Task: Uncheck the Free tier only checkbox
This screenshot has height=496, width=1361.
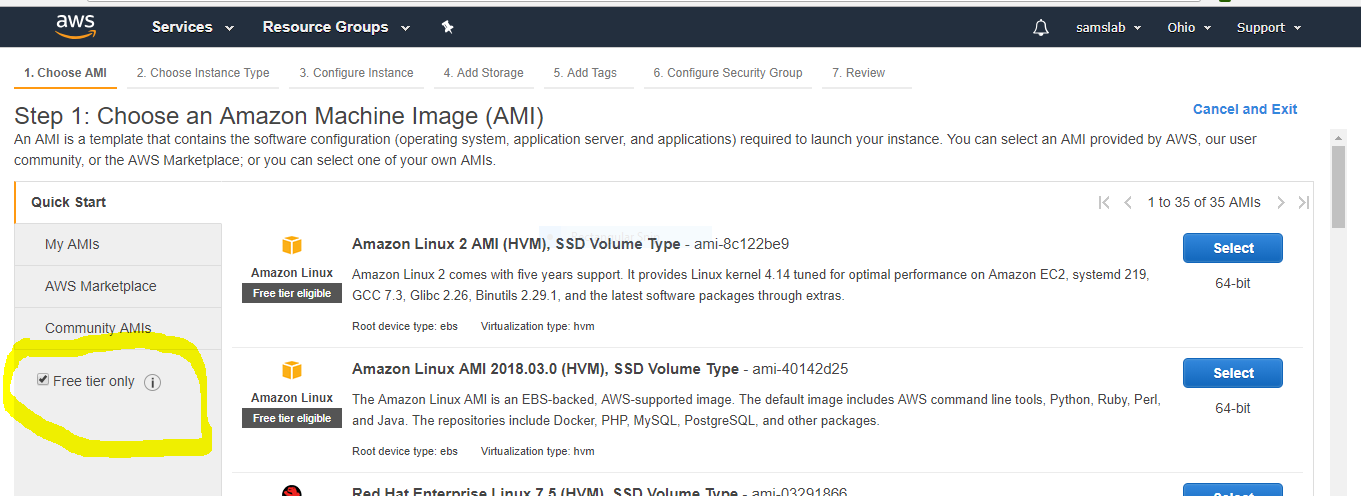Action: [x=43, y=380]
